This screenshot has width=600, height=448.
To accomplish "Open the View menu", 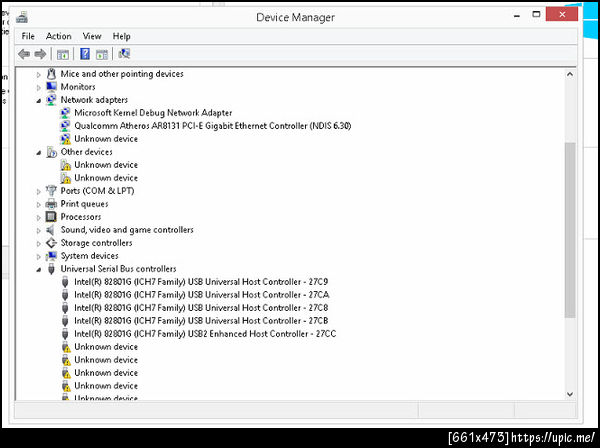I will (x=92, y=36).
